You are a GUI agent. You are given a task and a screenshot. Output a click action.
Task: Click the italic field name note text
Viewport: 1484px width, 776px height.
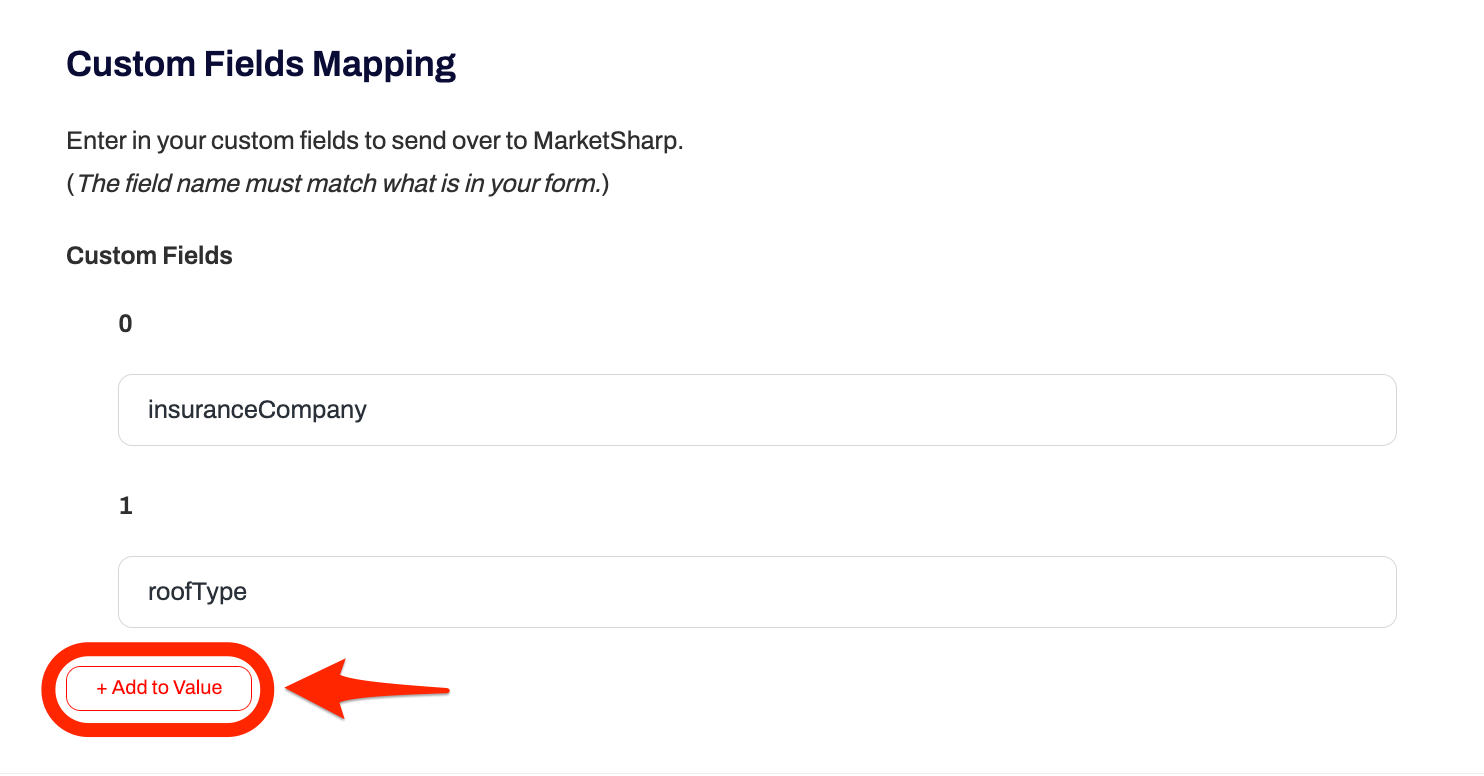coord(340,183)
